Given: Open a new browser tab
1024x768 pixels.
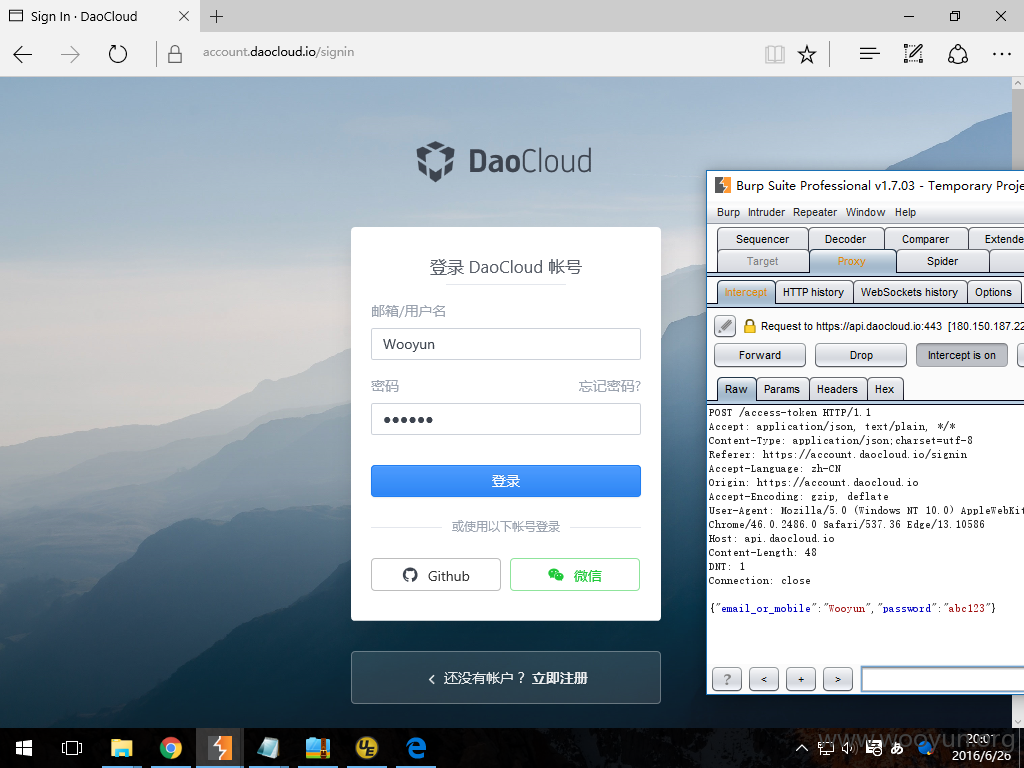Looking at the screenshot, I should (x=216, y=16).
